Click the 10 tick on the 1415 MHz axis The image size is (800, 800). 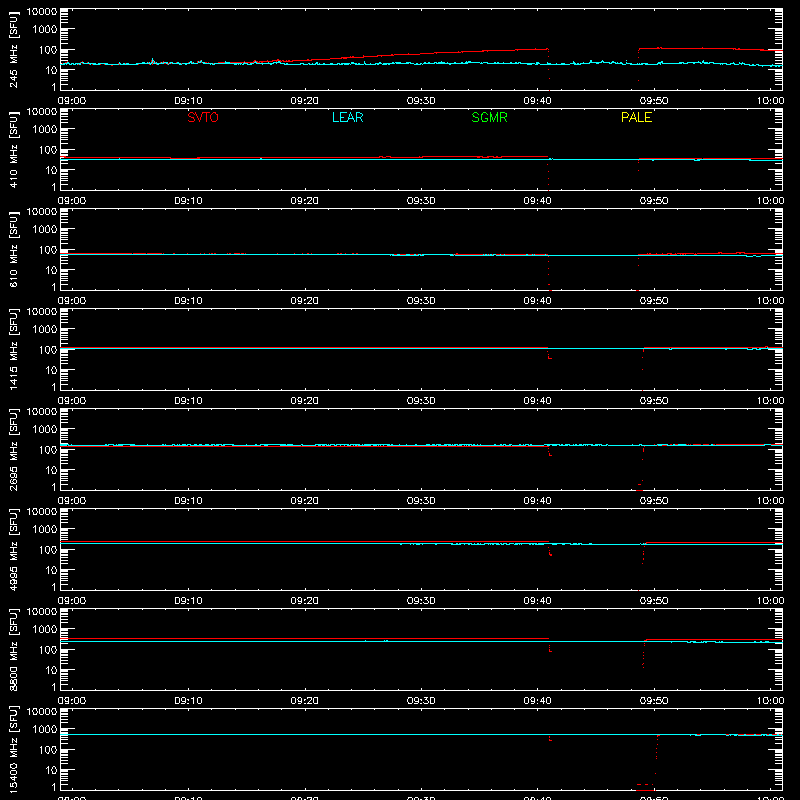coord(51,370)
